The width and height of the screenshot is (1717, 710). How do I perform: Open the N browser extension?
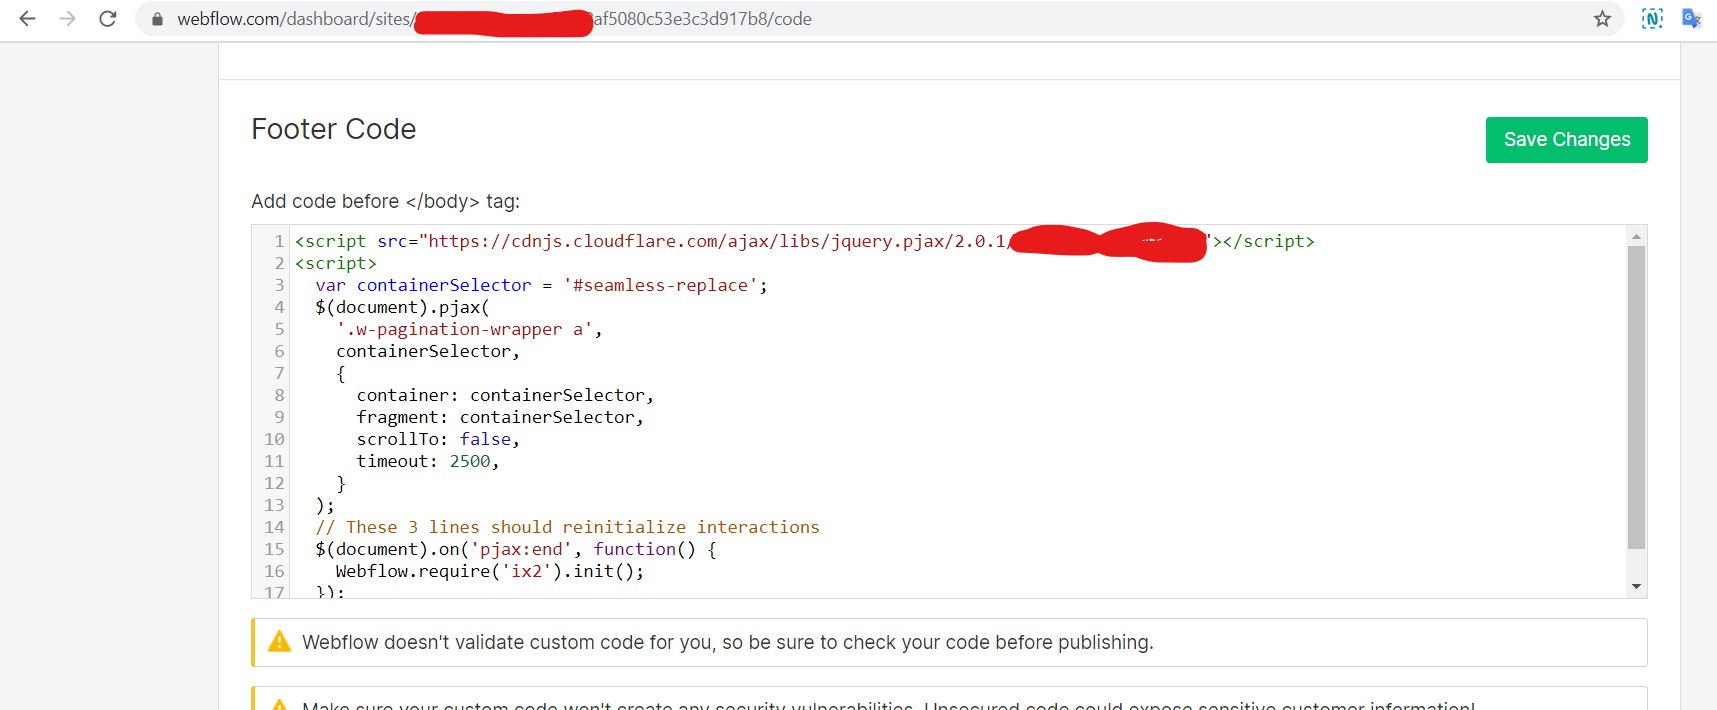click(x=1652, y=18)
